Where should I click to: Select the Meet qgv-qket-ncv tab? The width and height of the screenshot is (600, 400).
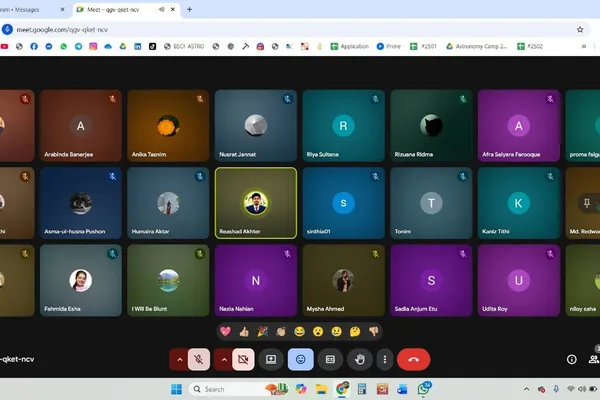113,10
